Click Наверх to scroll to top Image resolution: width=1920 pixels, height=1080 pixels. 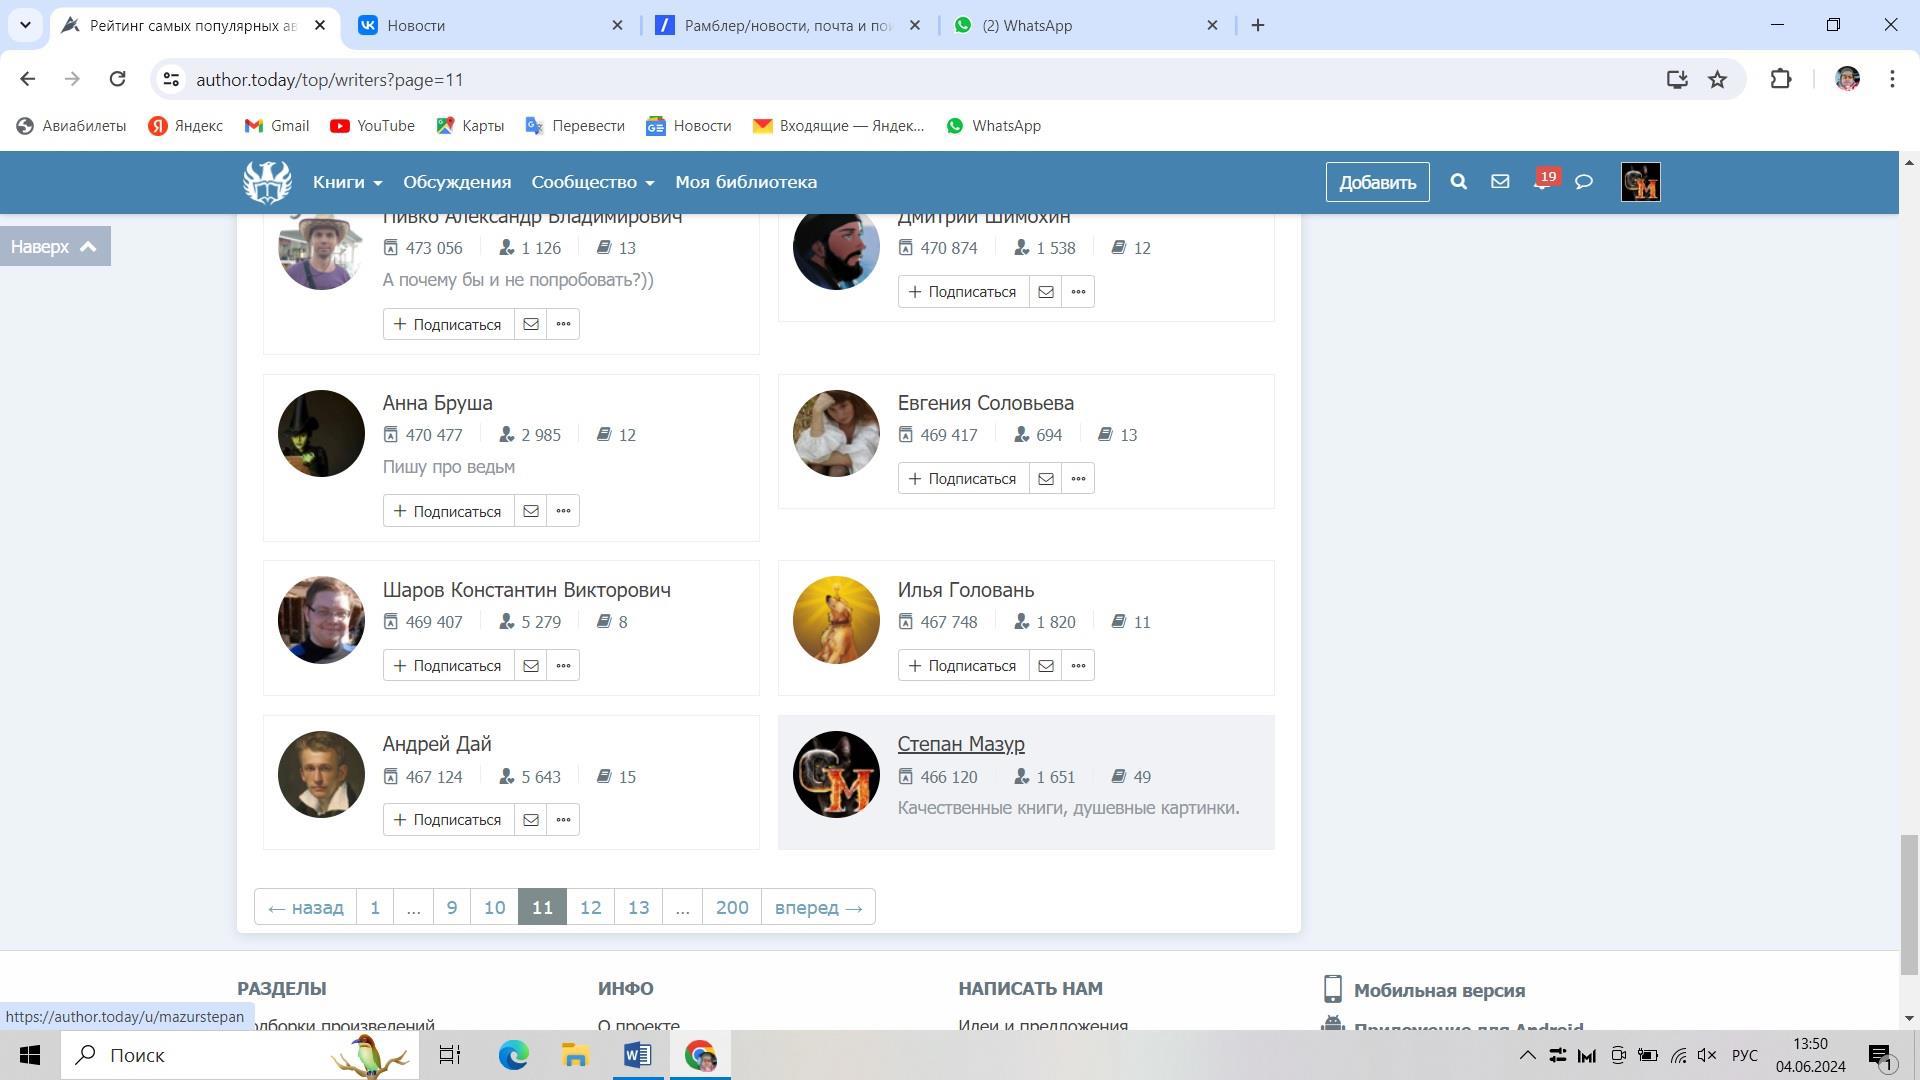[55, 246]
